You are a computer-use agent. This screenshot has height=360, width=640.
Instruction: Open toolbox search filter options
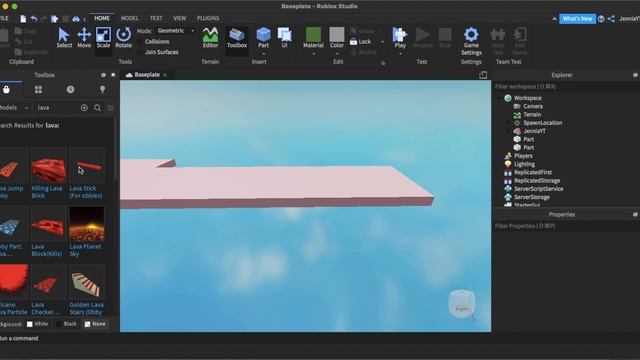pos(110,108)
